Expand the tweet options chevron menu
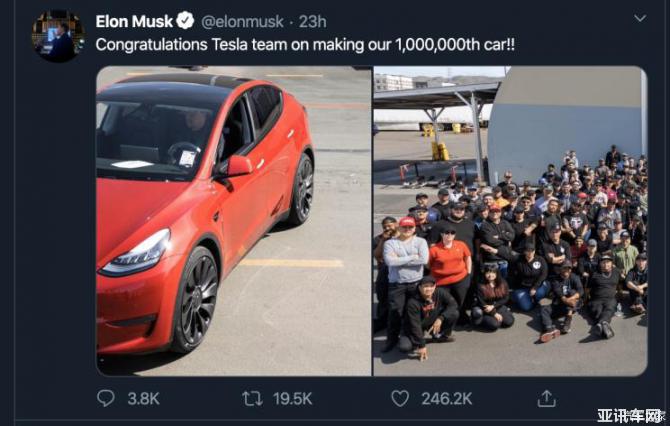The width and height of the screenshot is (670, 426). pyautogui.click(x=640, y=19)
